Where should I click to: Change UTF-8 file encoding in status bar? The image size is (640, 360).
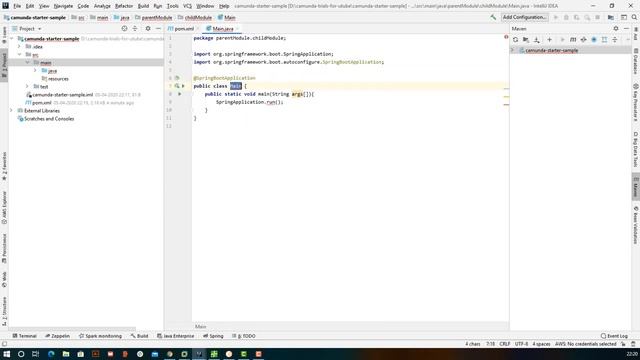pyautogui.click(x=521, y=344)
